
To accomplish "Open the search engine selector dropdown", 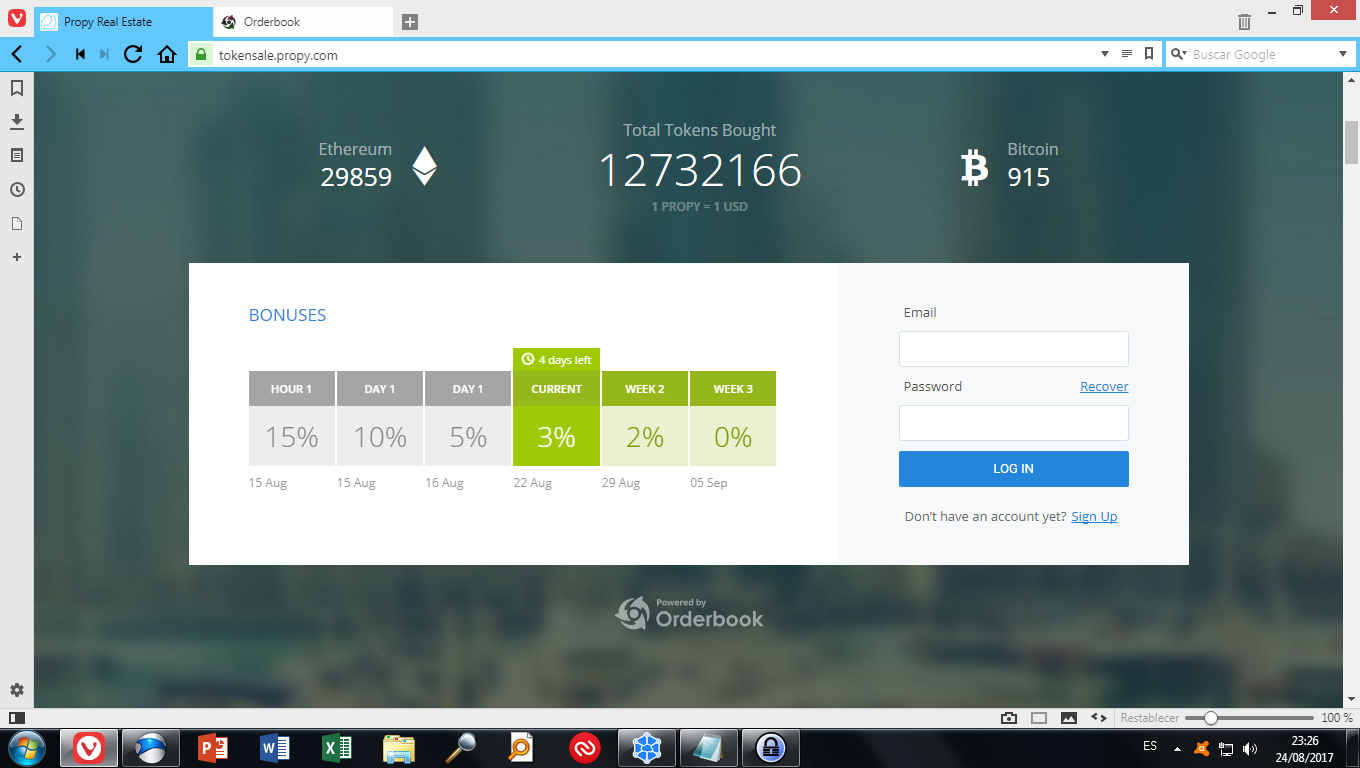I will pos(1178,54).
